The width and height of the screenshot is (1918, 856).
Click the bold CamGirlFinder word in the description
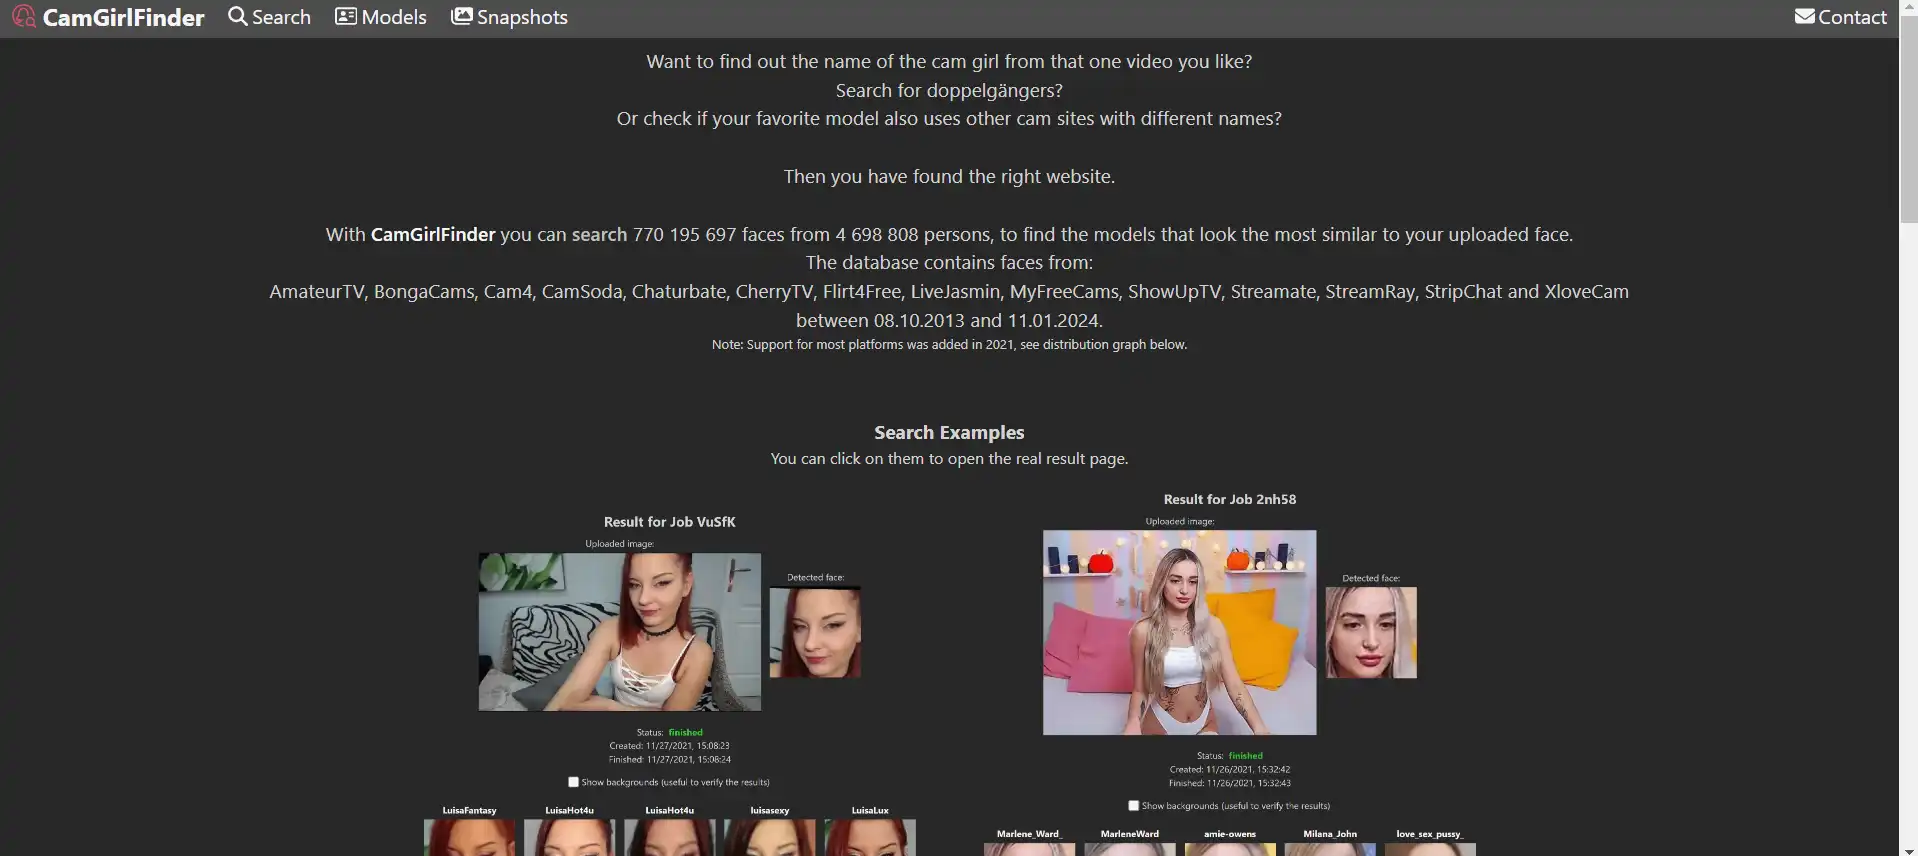[x=433, y=235]
